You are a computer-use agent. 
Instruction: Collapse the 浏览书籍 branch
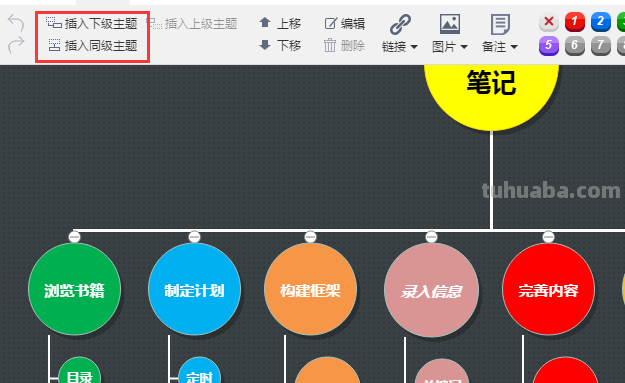pyautogui.click(x=75, y=237)
